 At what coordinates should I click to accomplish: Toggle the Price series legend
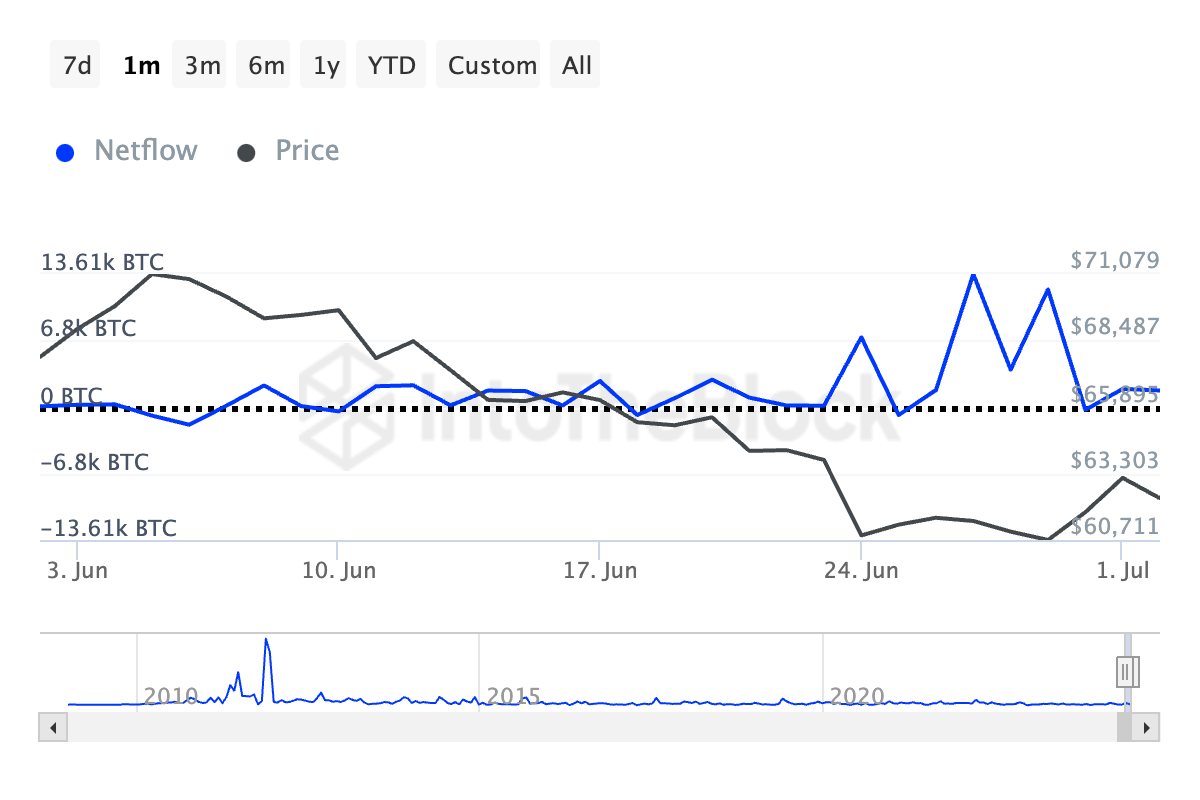point(307,151)
